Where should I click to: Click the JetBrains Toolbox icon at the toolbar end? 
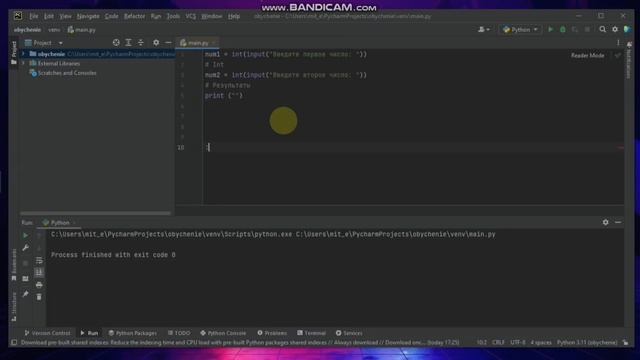coord(627,29)
